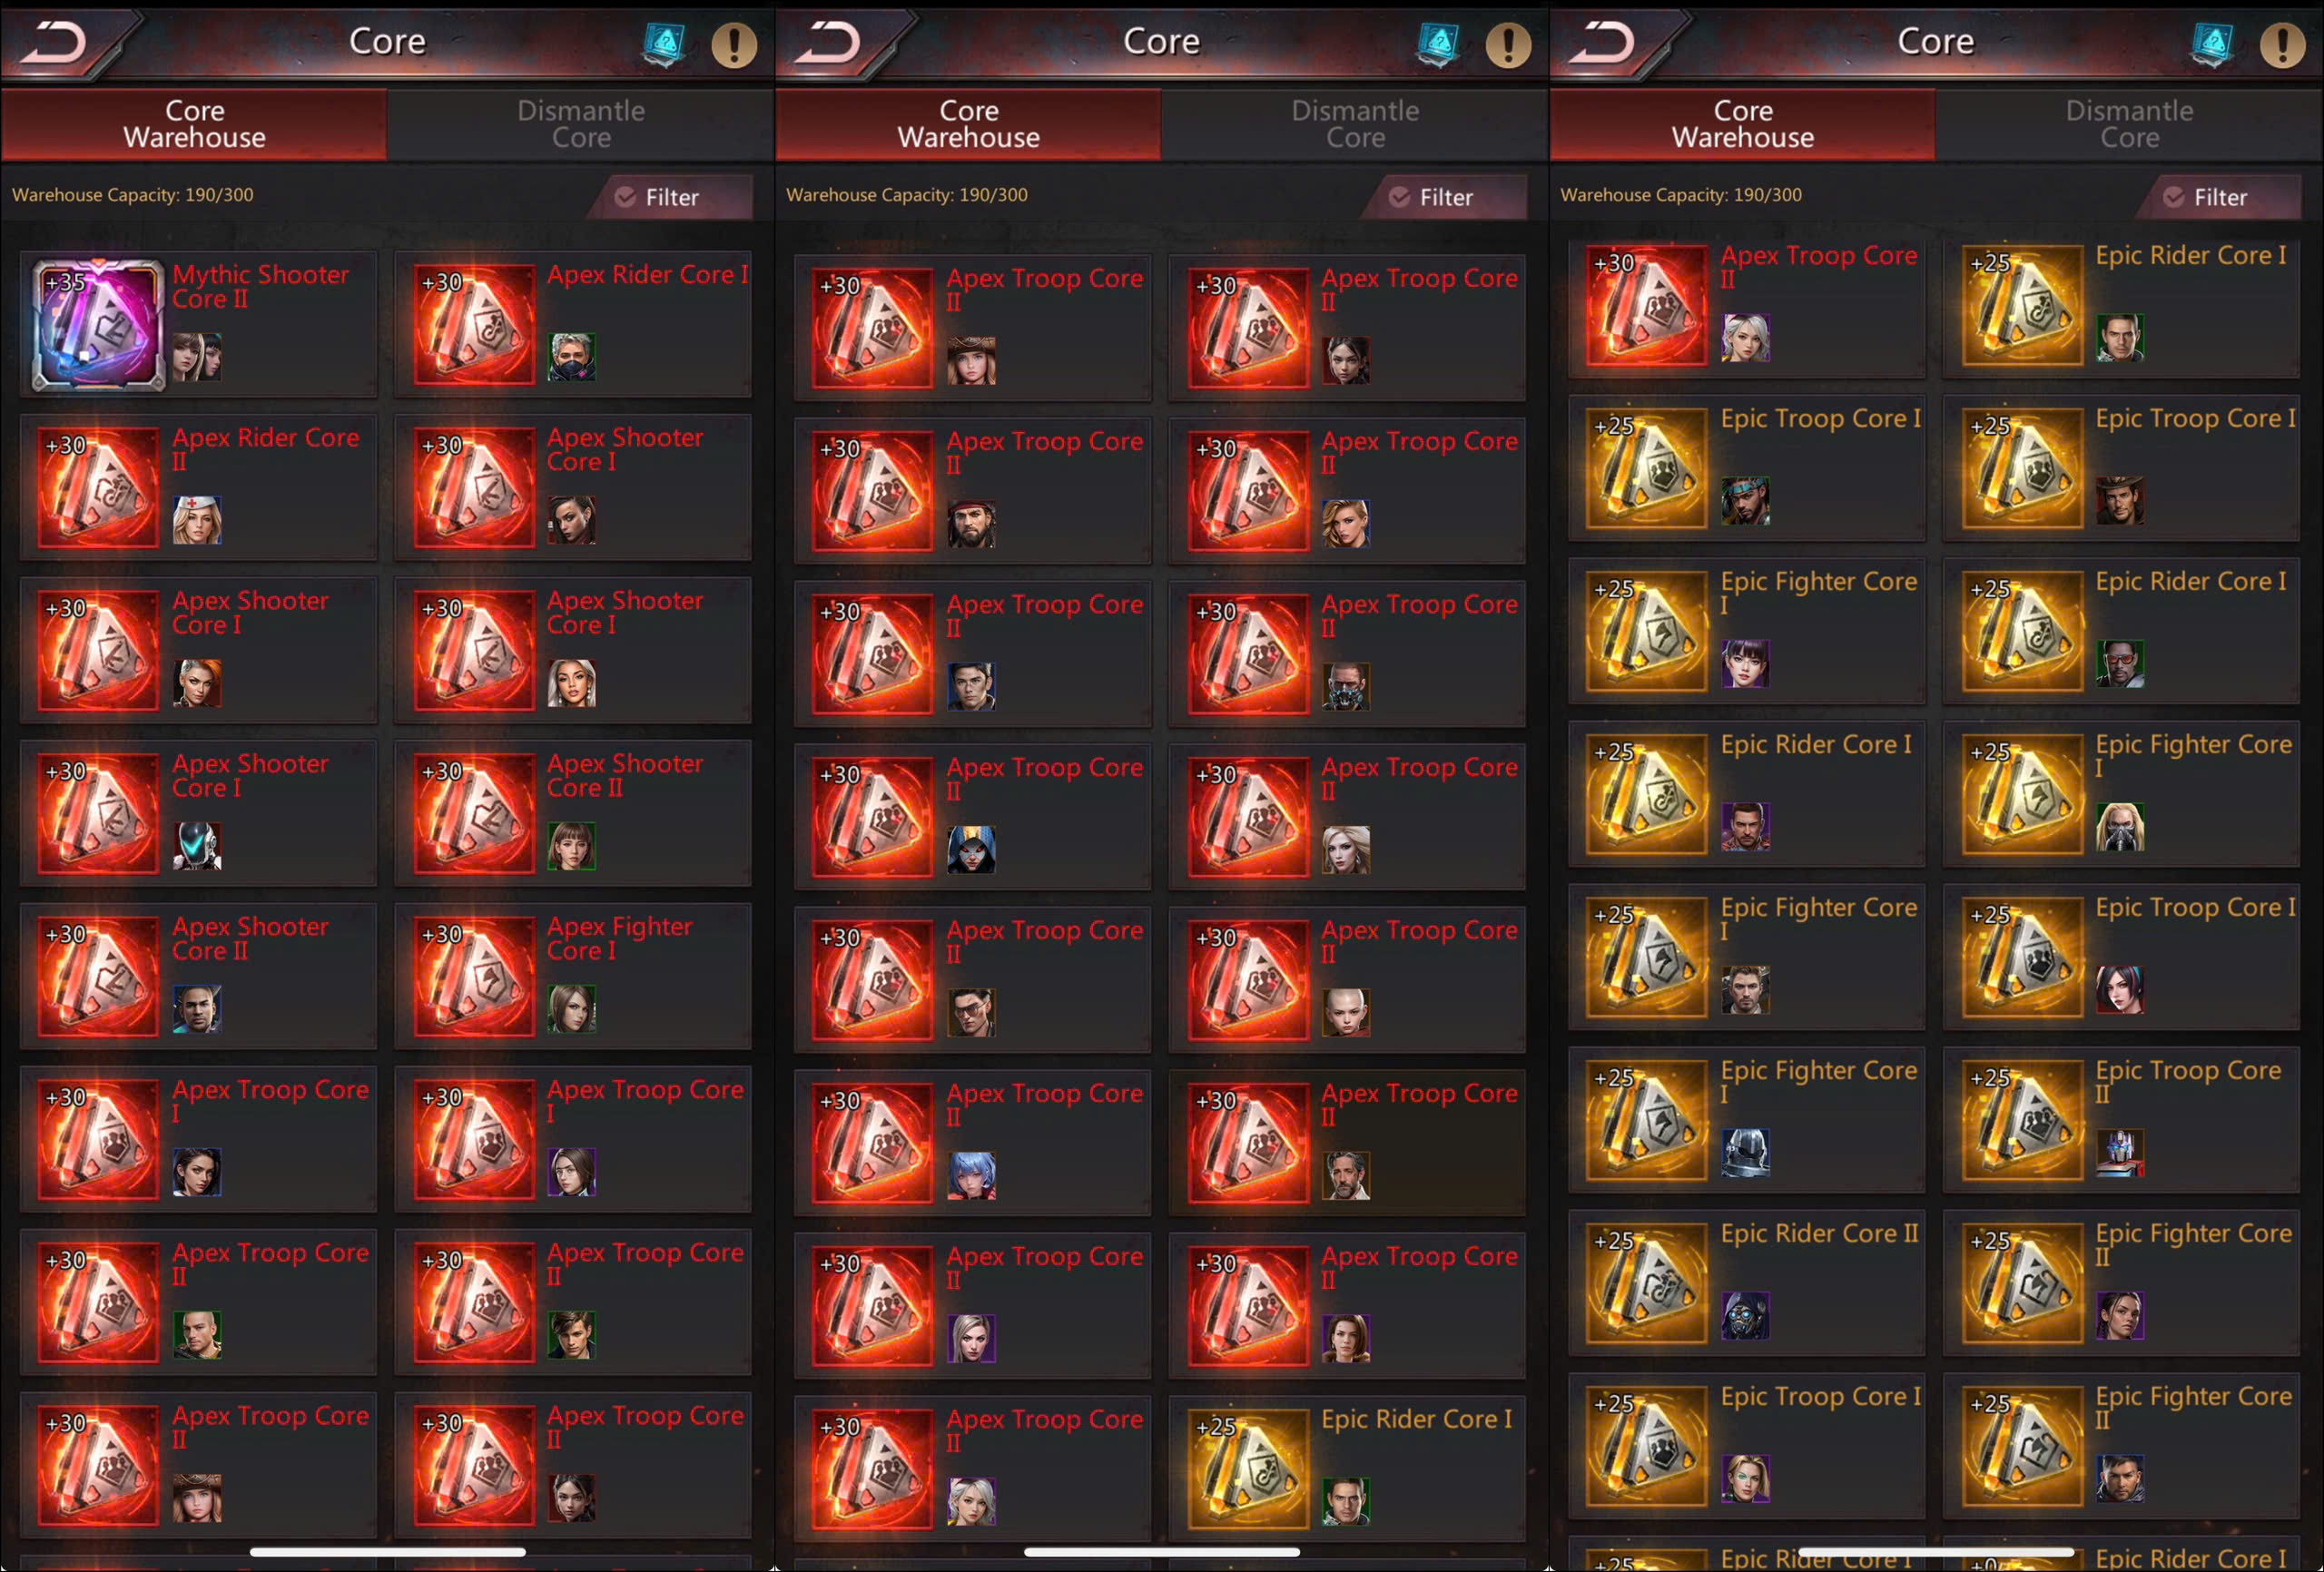Click hero portrait under Mythic Shooter Core II

click(x=197, y=357)
